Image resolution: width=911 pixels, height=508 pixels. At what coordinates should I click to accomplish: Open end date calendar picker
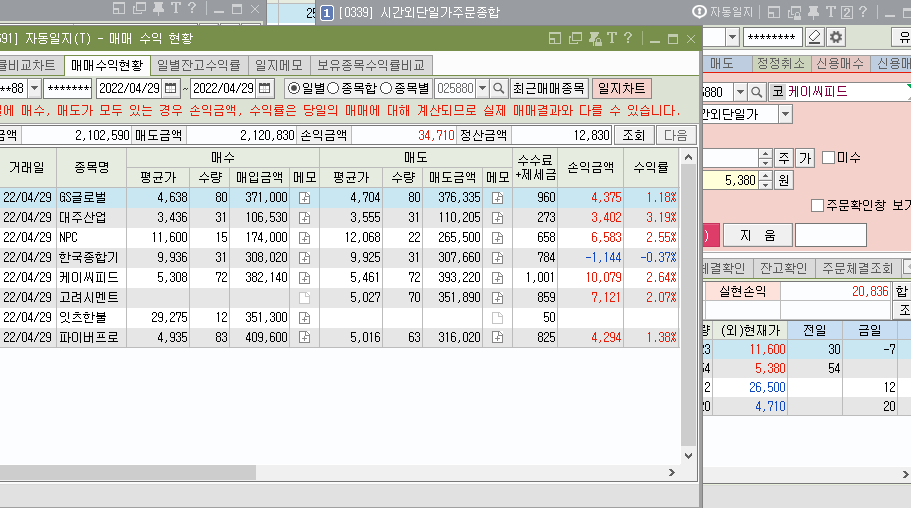click(x=265, y=88)
